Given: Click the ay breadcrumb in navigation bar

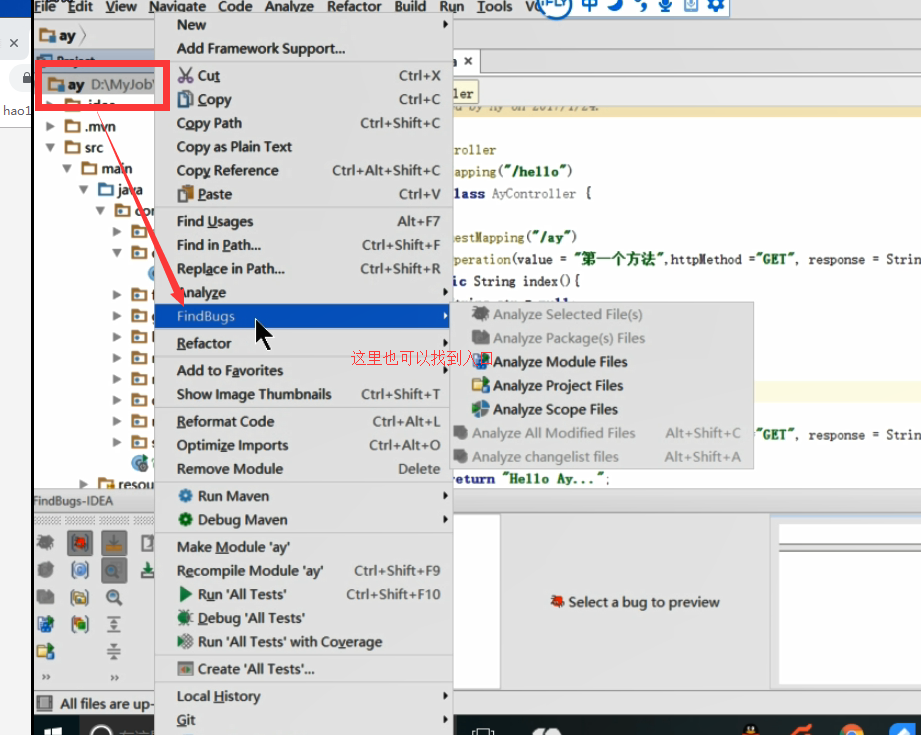Looking at the screenshot, I should pos(58,36).
